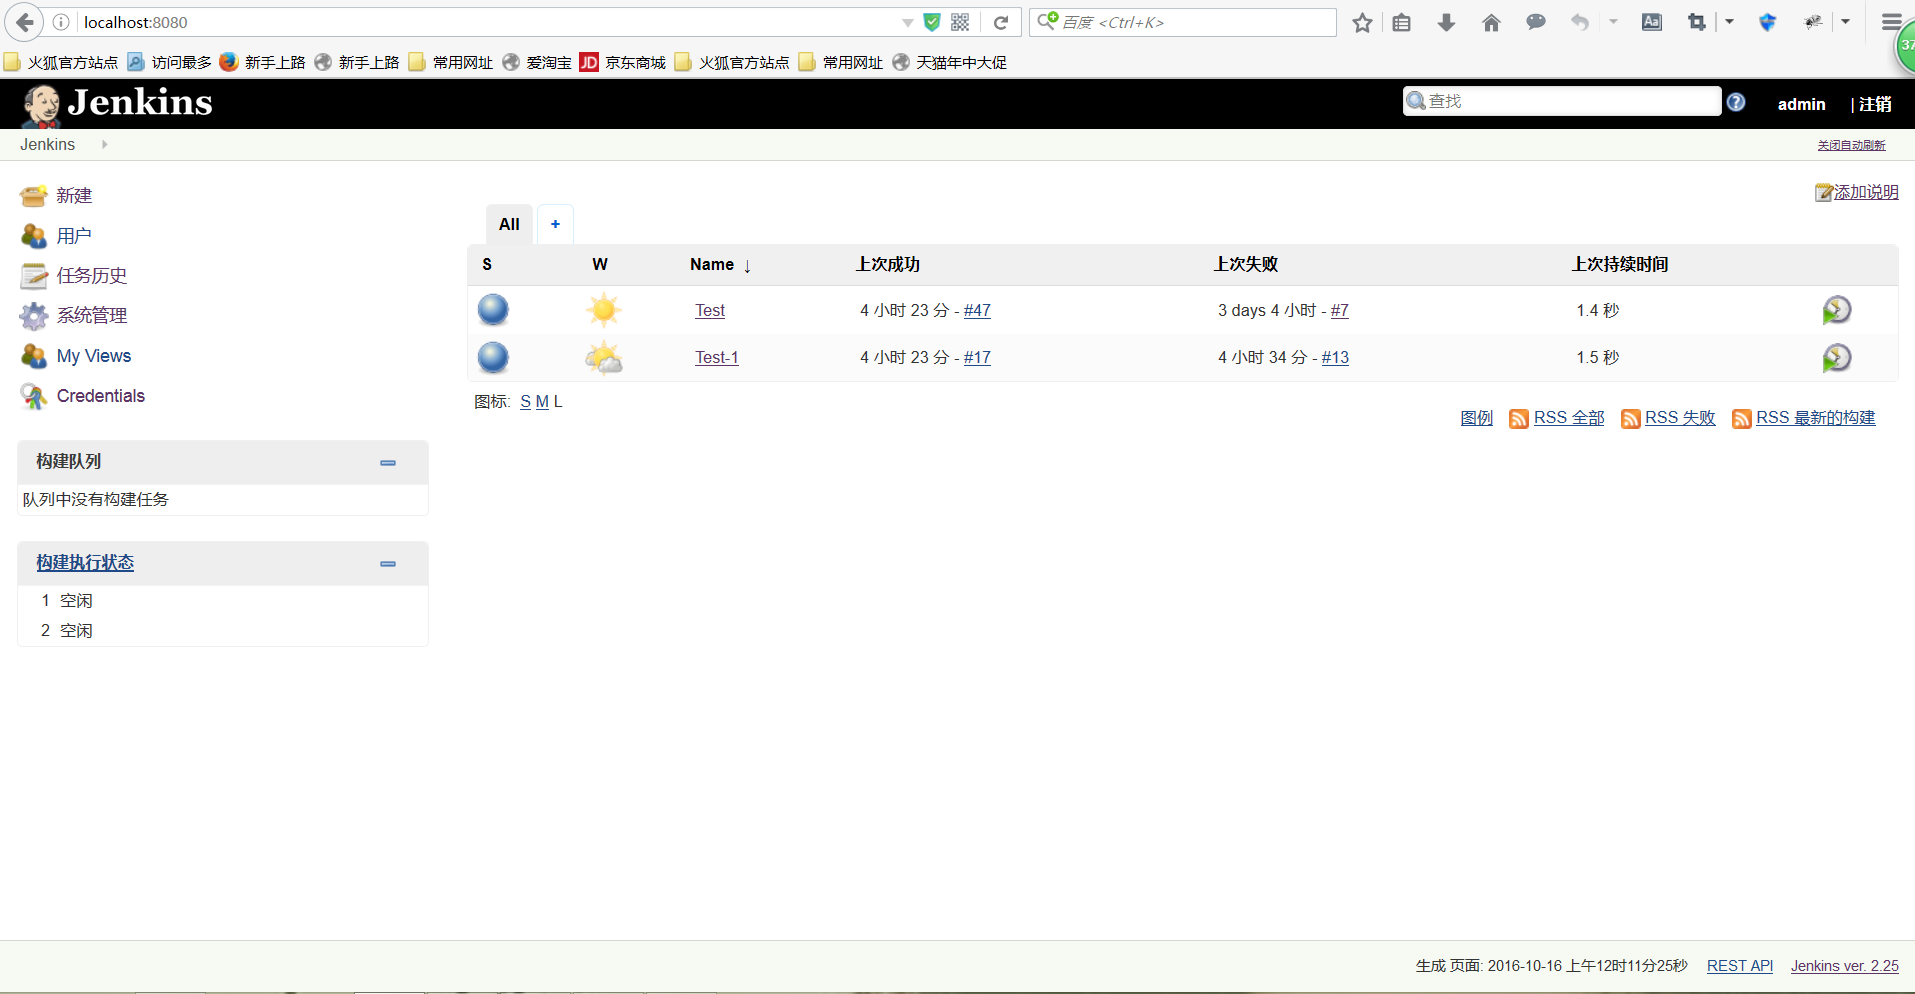Collapse the 构建队列 build queue panel

388,463
